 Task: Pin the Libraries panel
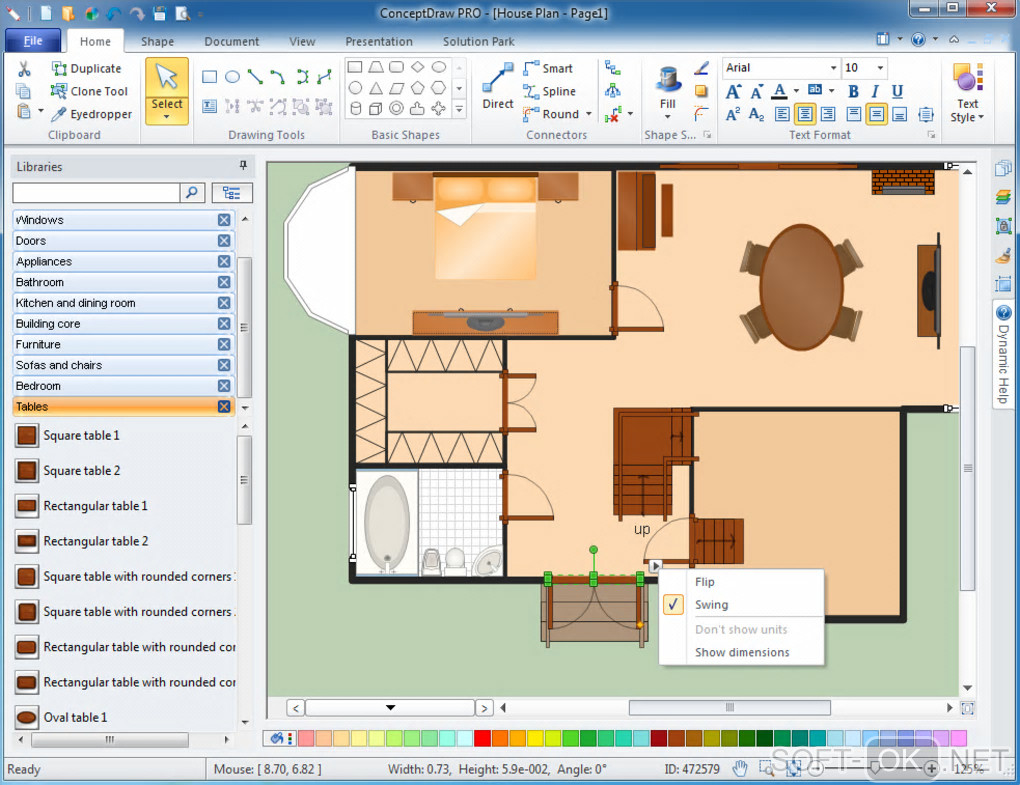pos(243,165)
